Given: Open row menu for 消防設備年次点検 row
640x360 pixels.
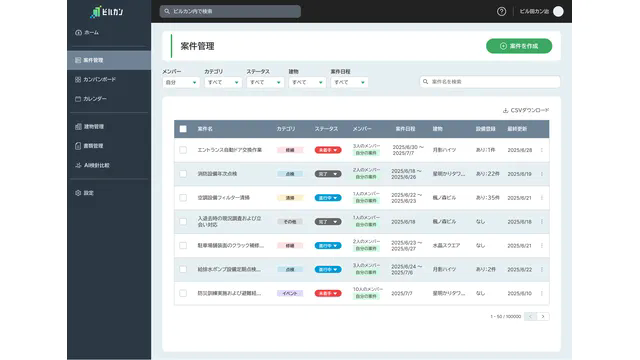Looking at the screenshot, I should 542,174.
